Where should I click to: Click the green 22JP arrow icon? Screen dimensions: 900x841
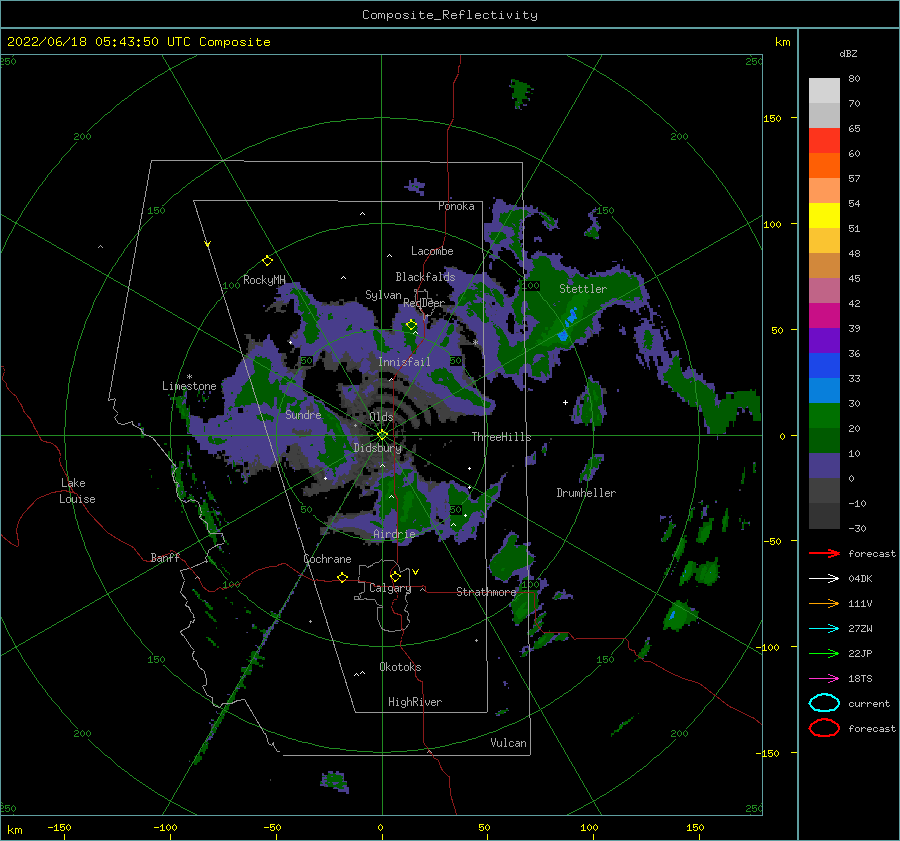coord(824,653)
